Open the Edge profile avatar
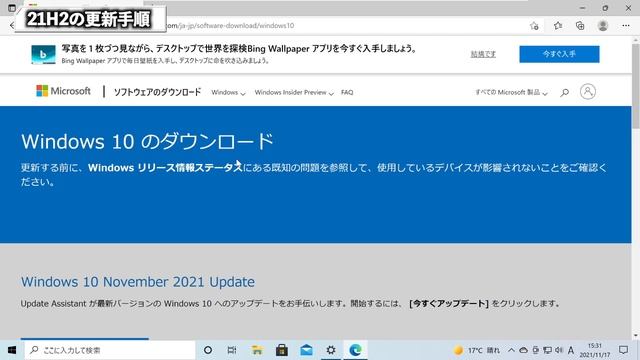 point(602,26)
